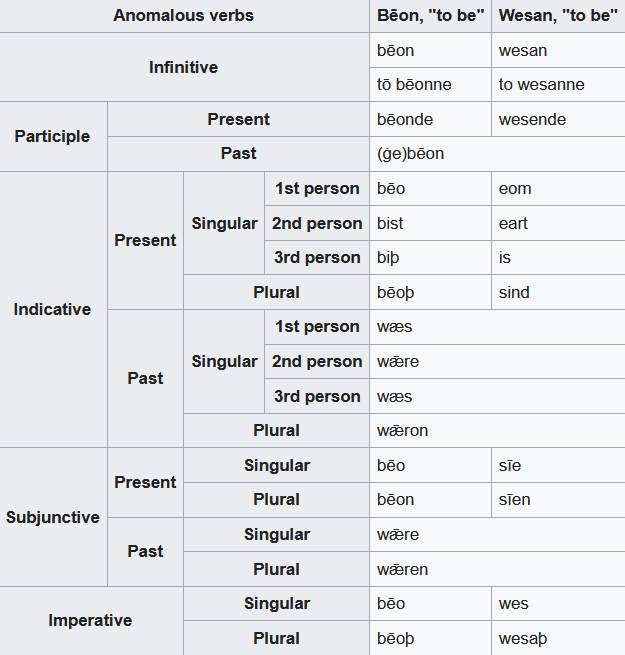Viewport: 625px width, 655px height.
Task: Click the "bist" cell
Action: (x=392, y=223)
